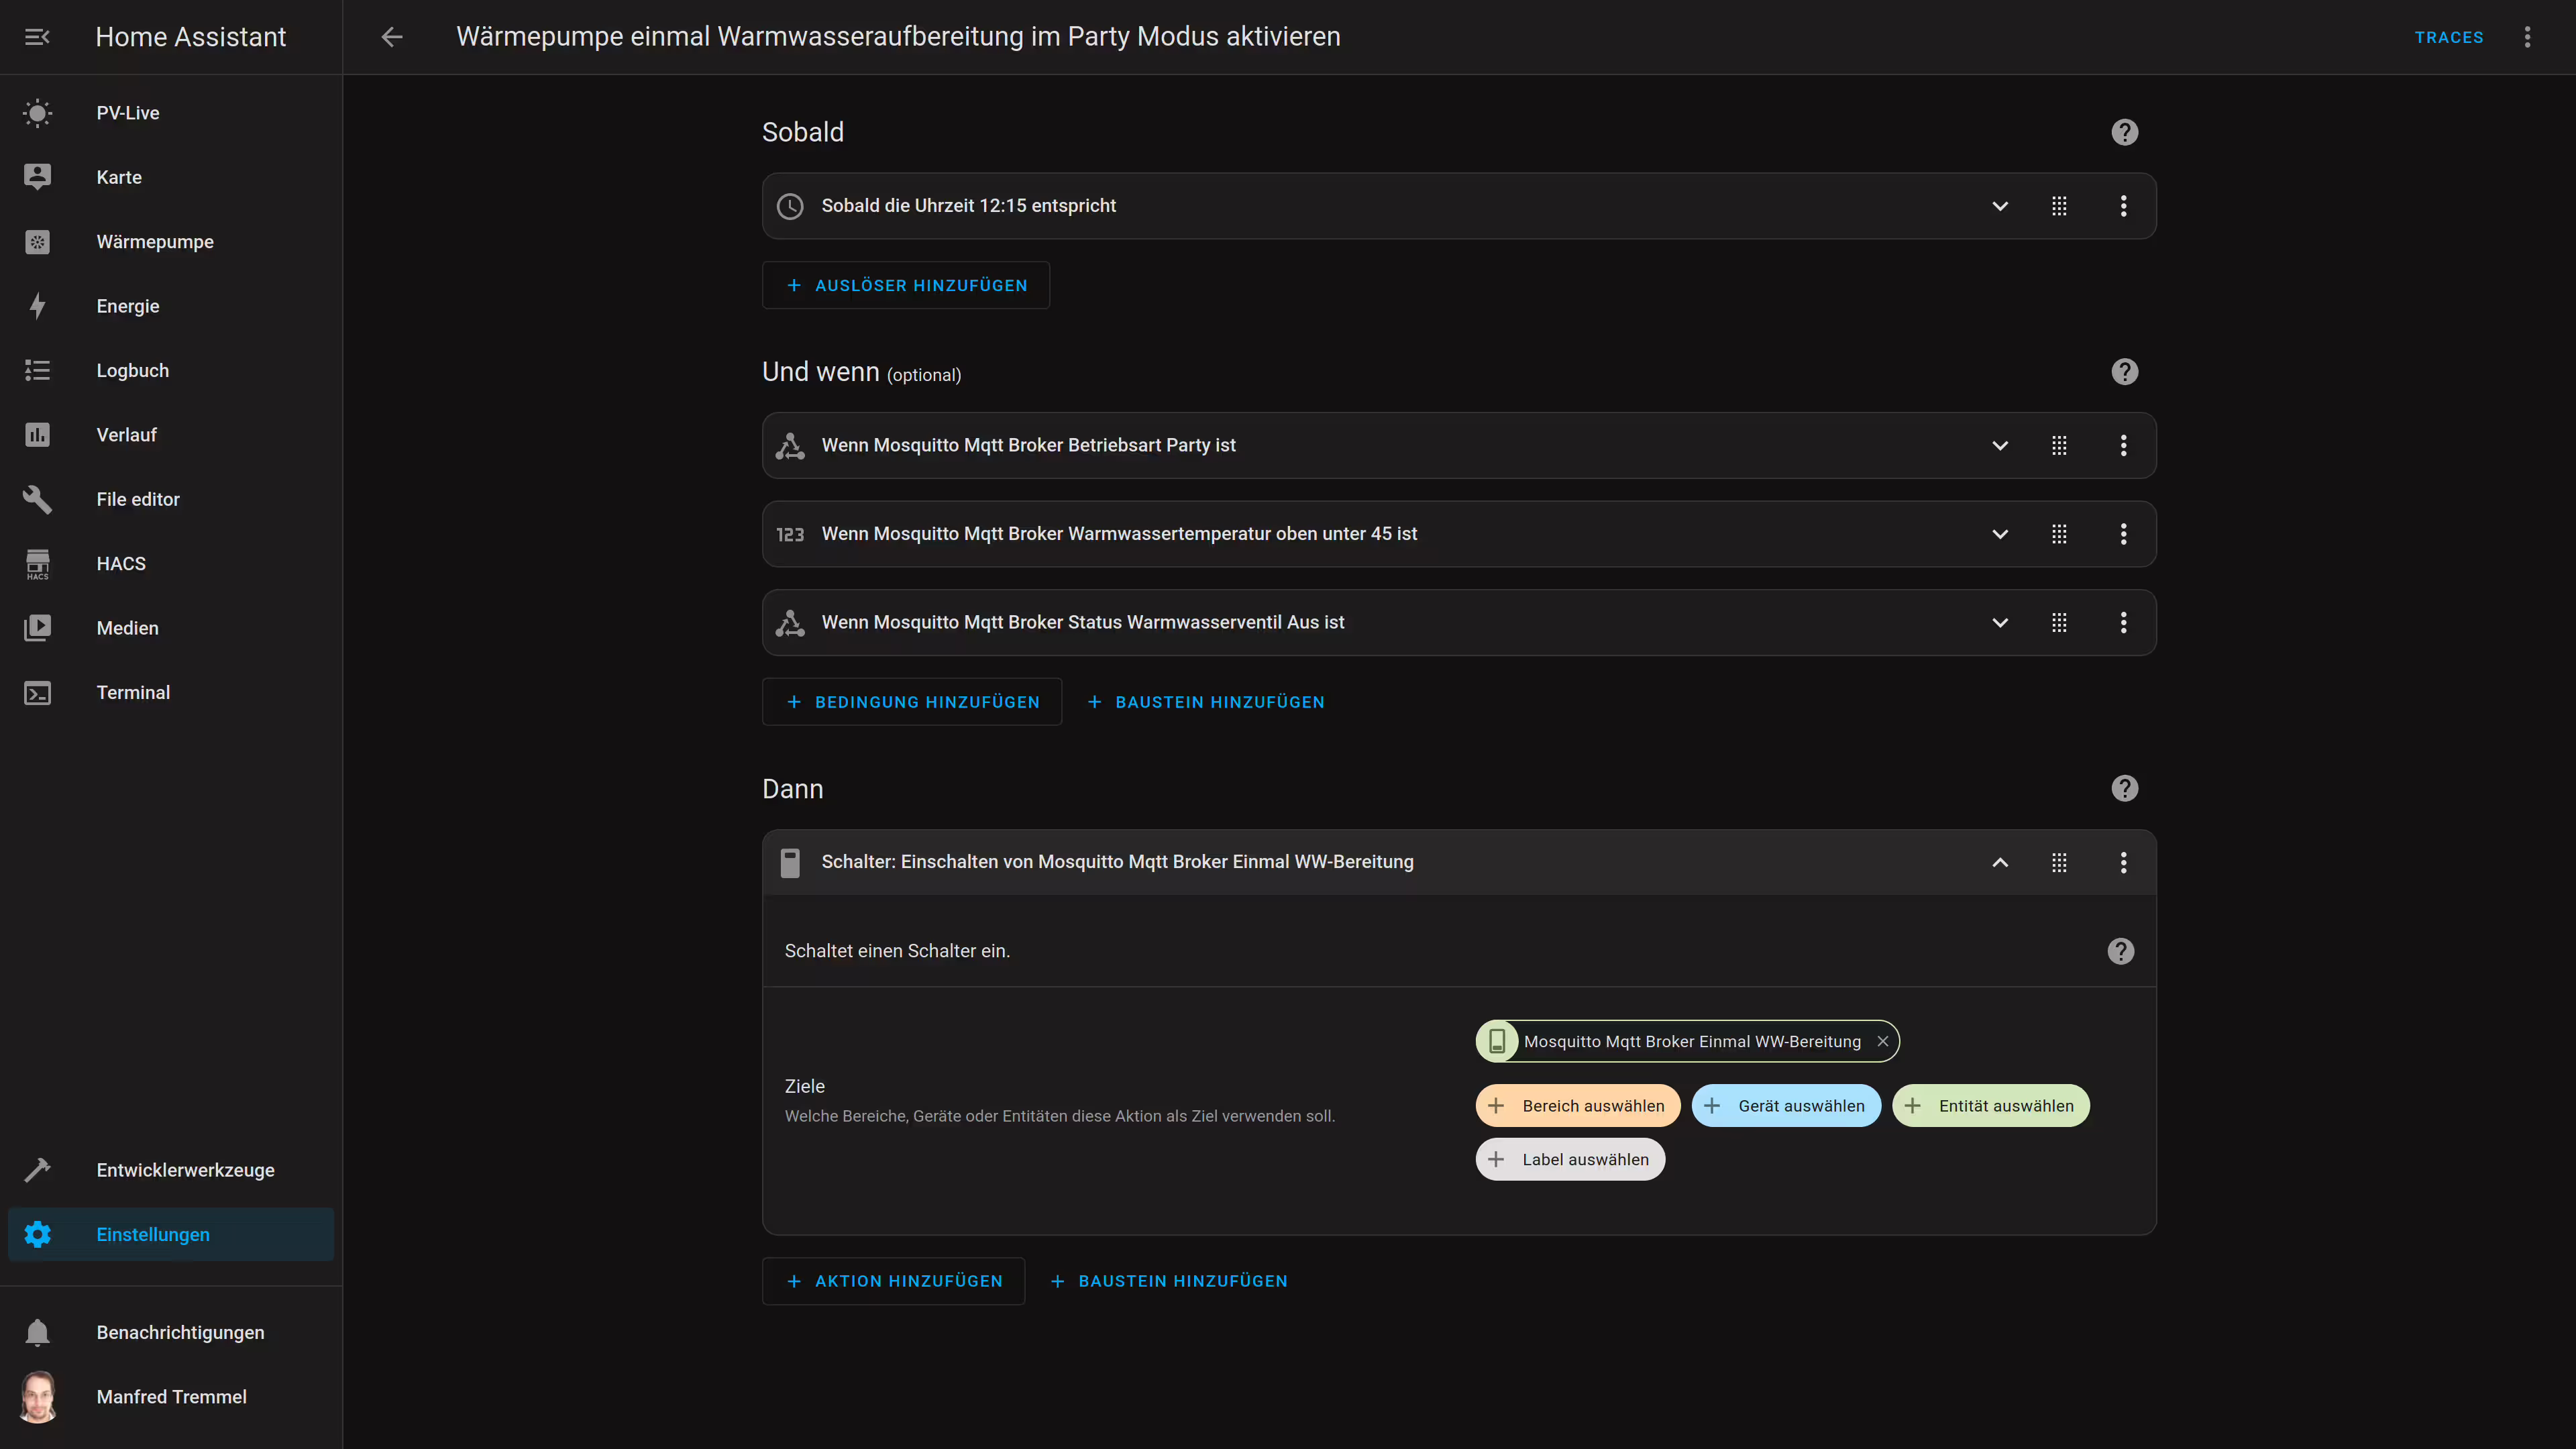Grab drag handle of the Schalter action

(x=2059, y=862)
